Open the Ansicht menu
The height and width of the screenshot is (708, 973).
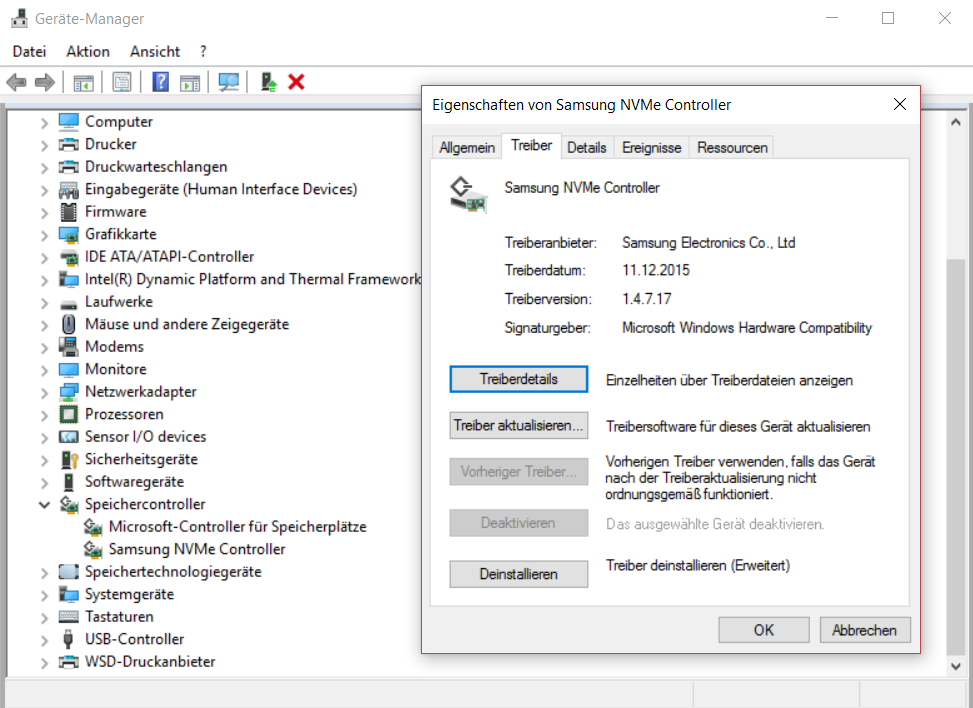[155, 52]
